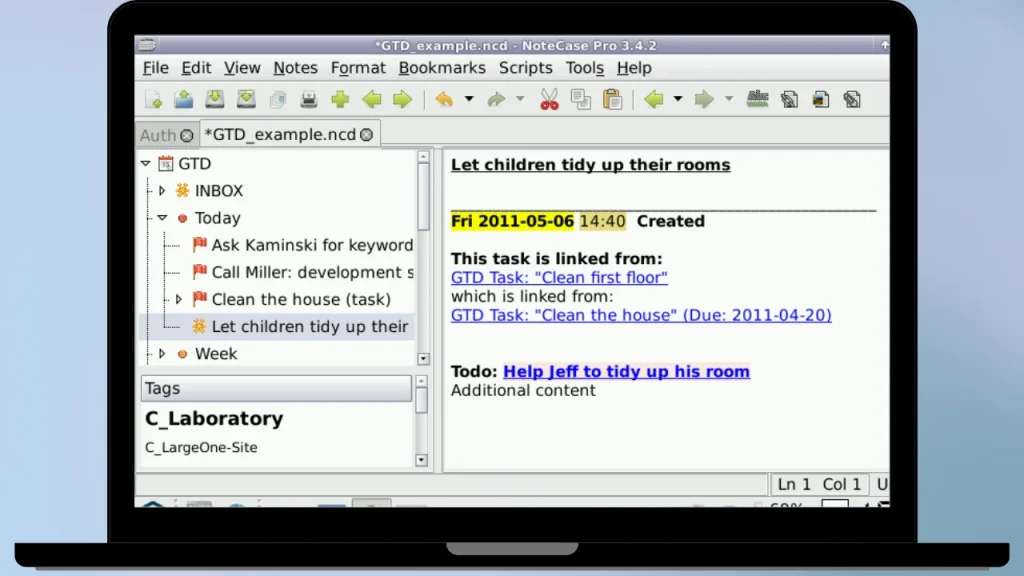Click the first green left-arrow toolbar icon
The image size is (1024, 576).
(x=372, y=99)
